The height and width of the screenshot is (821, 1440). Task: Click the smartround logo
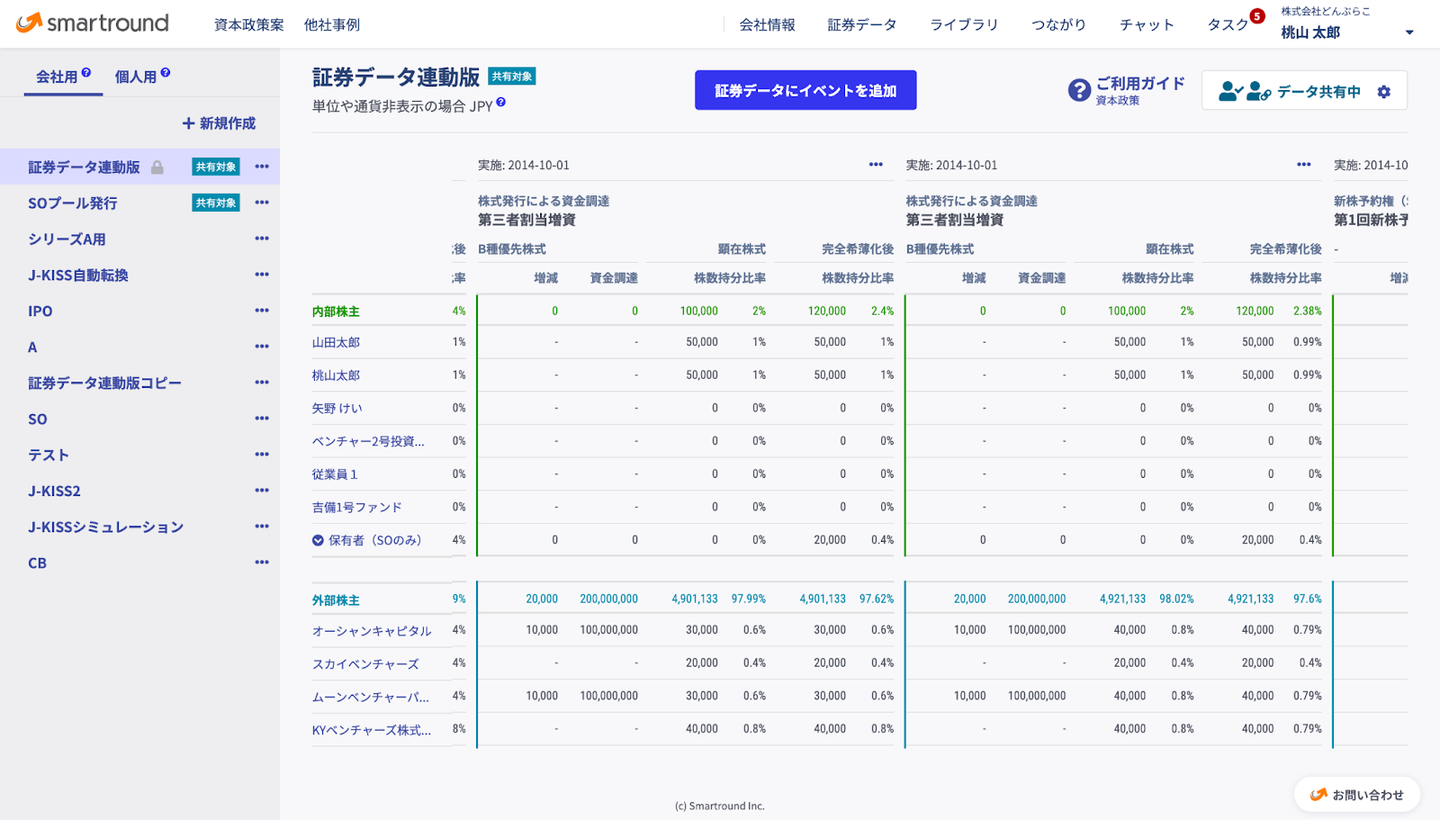point(92,23)
